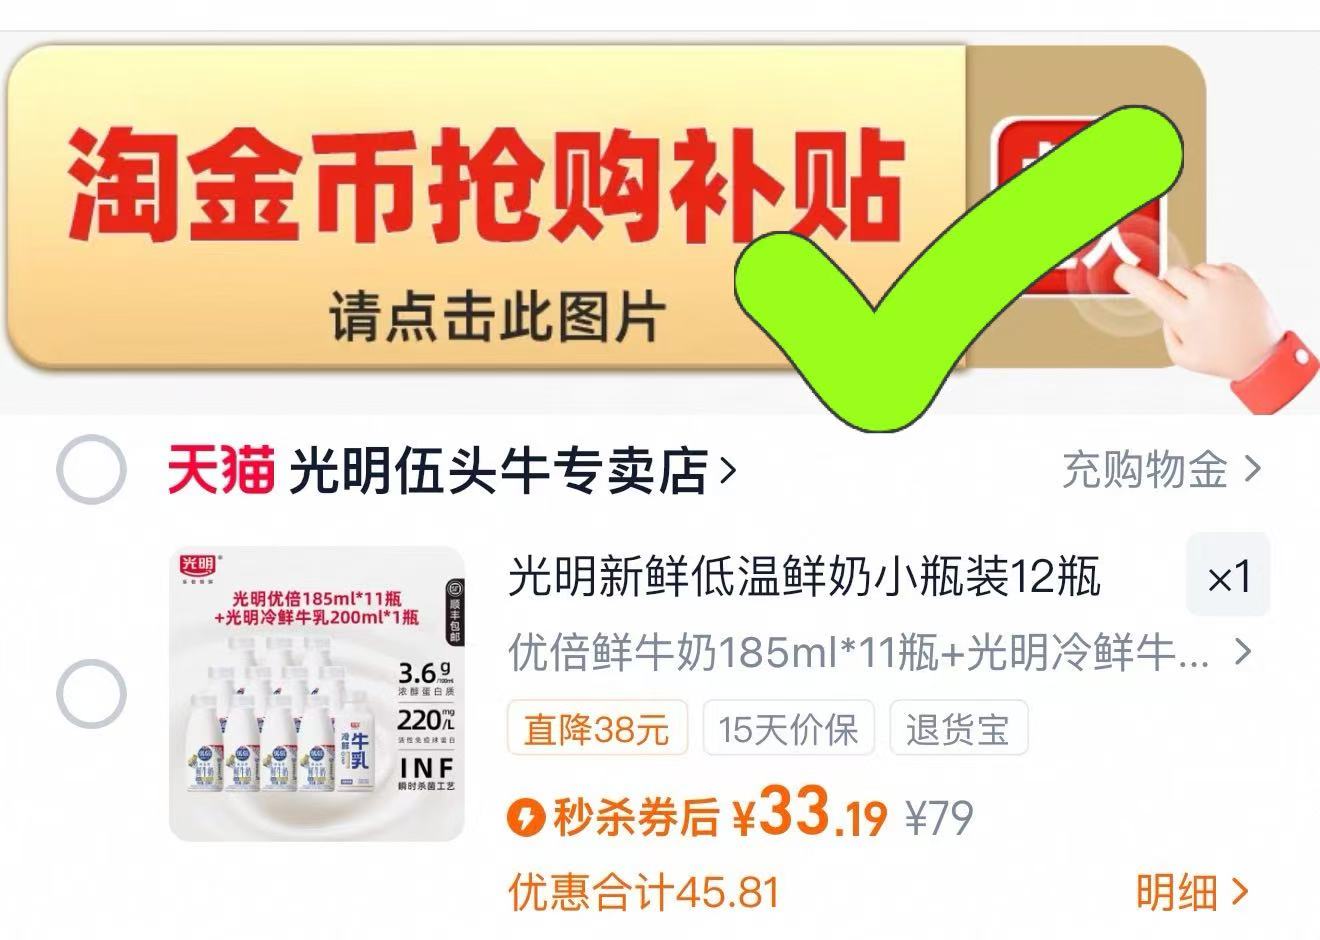Click the orange lightning 秒杀 icon
Viewport: 1320px width, 940px height.
[x=526, y=817]
